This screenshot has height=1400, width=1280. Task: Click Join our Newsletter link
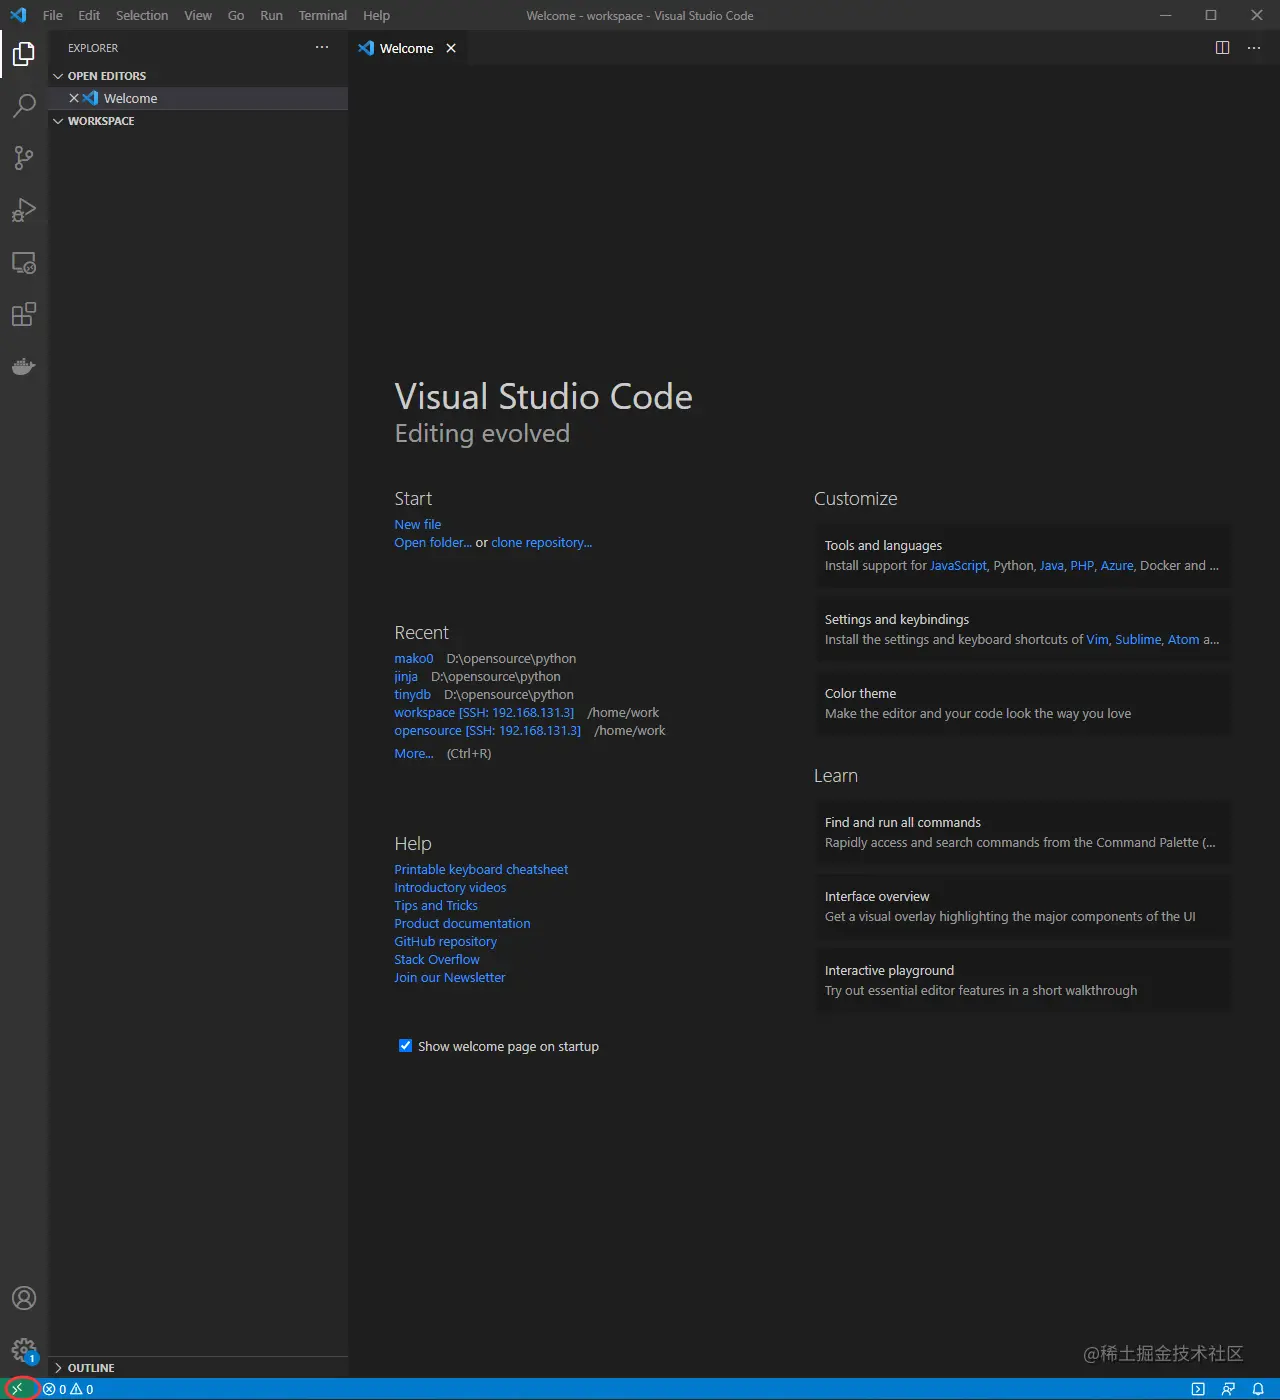point(450,977)
